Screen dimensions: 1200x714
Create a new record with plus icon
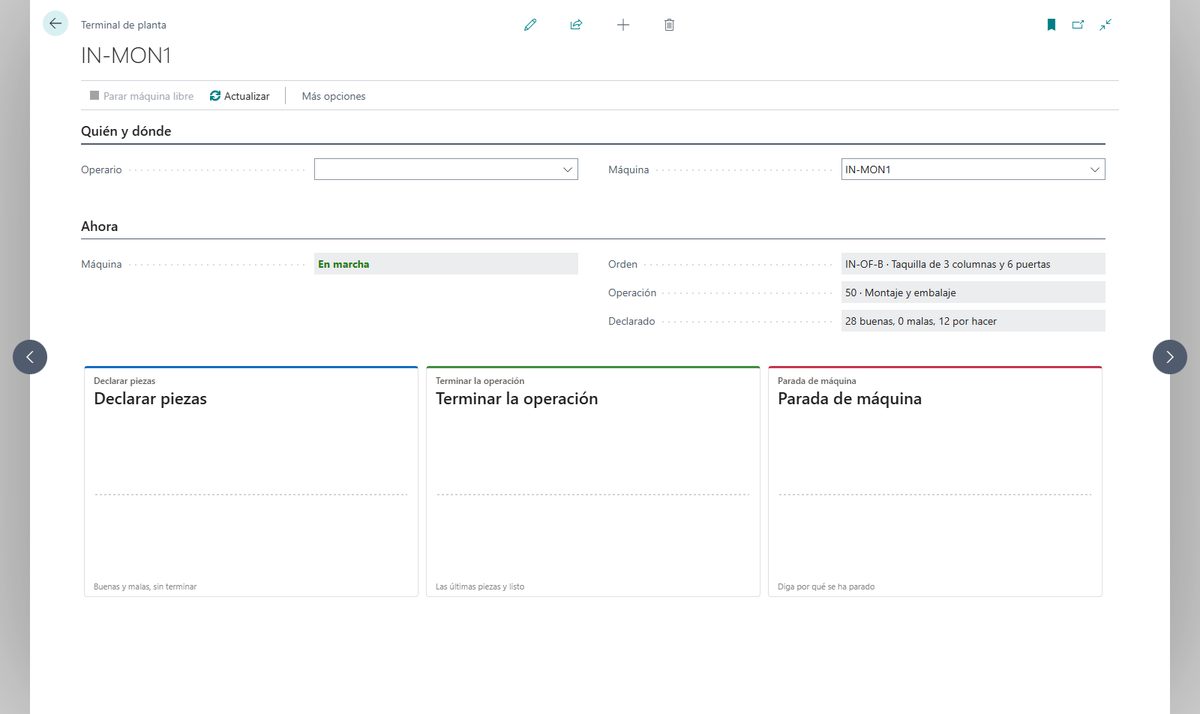coord(623,25)
